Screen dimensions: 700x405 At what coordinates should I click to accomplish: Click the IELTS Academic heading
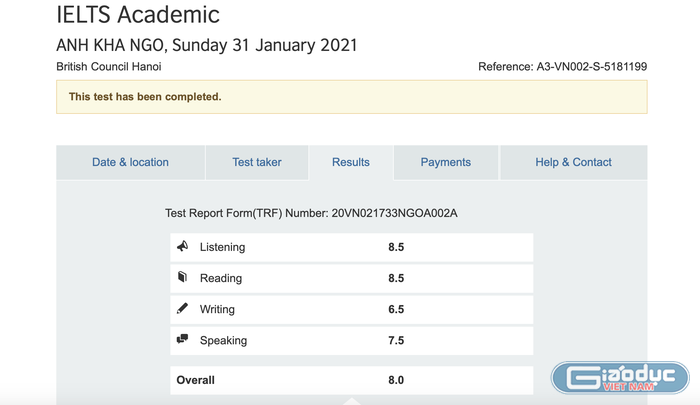138,14
